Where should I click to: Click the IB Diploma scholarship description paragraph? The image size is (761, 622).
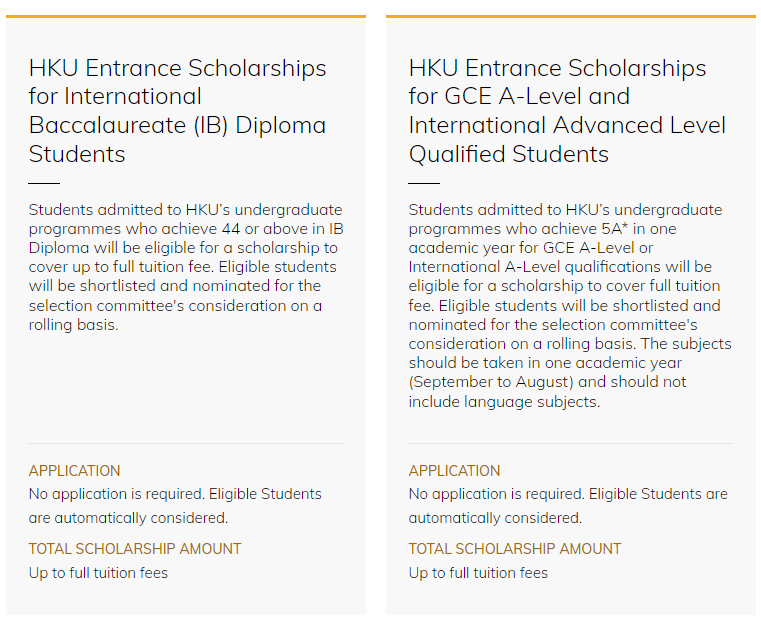186,268
